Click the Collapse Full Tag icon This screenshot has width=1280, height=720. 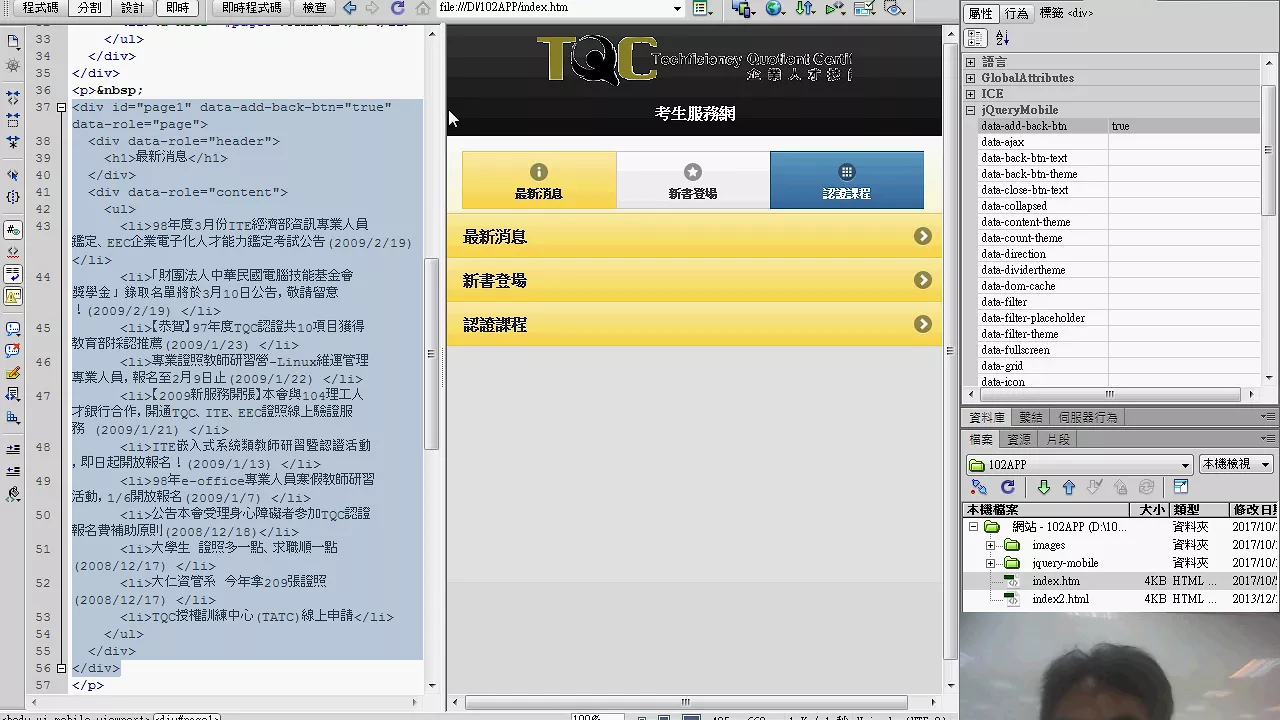point(13,98)
